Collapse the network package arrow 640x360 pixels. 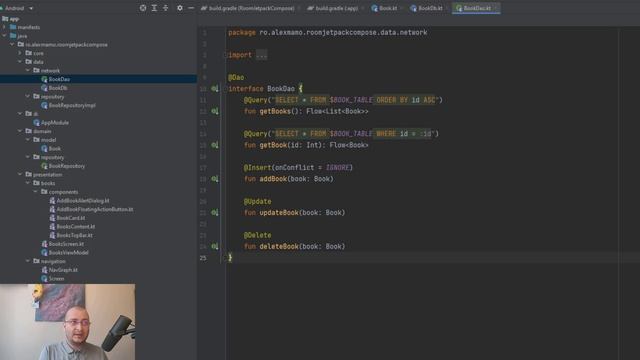(x=28, y=71)
